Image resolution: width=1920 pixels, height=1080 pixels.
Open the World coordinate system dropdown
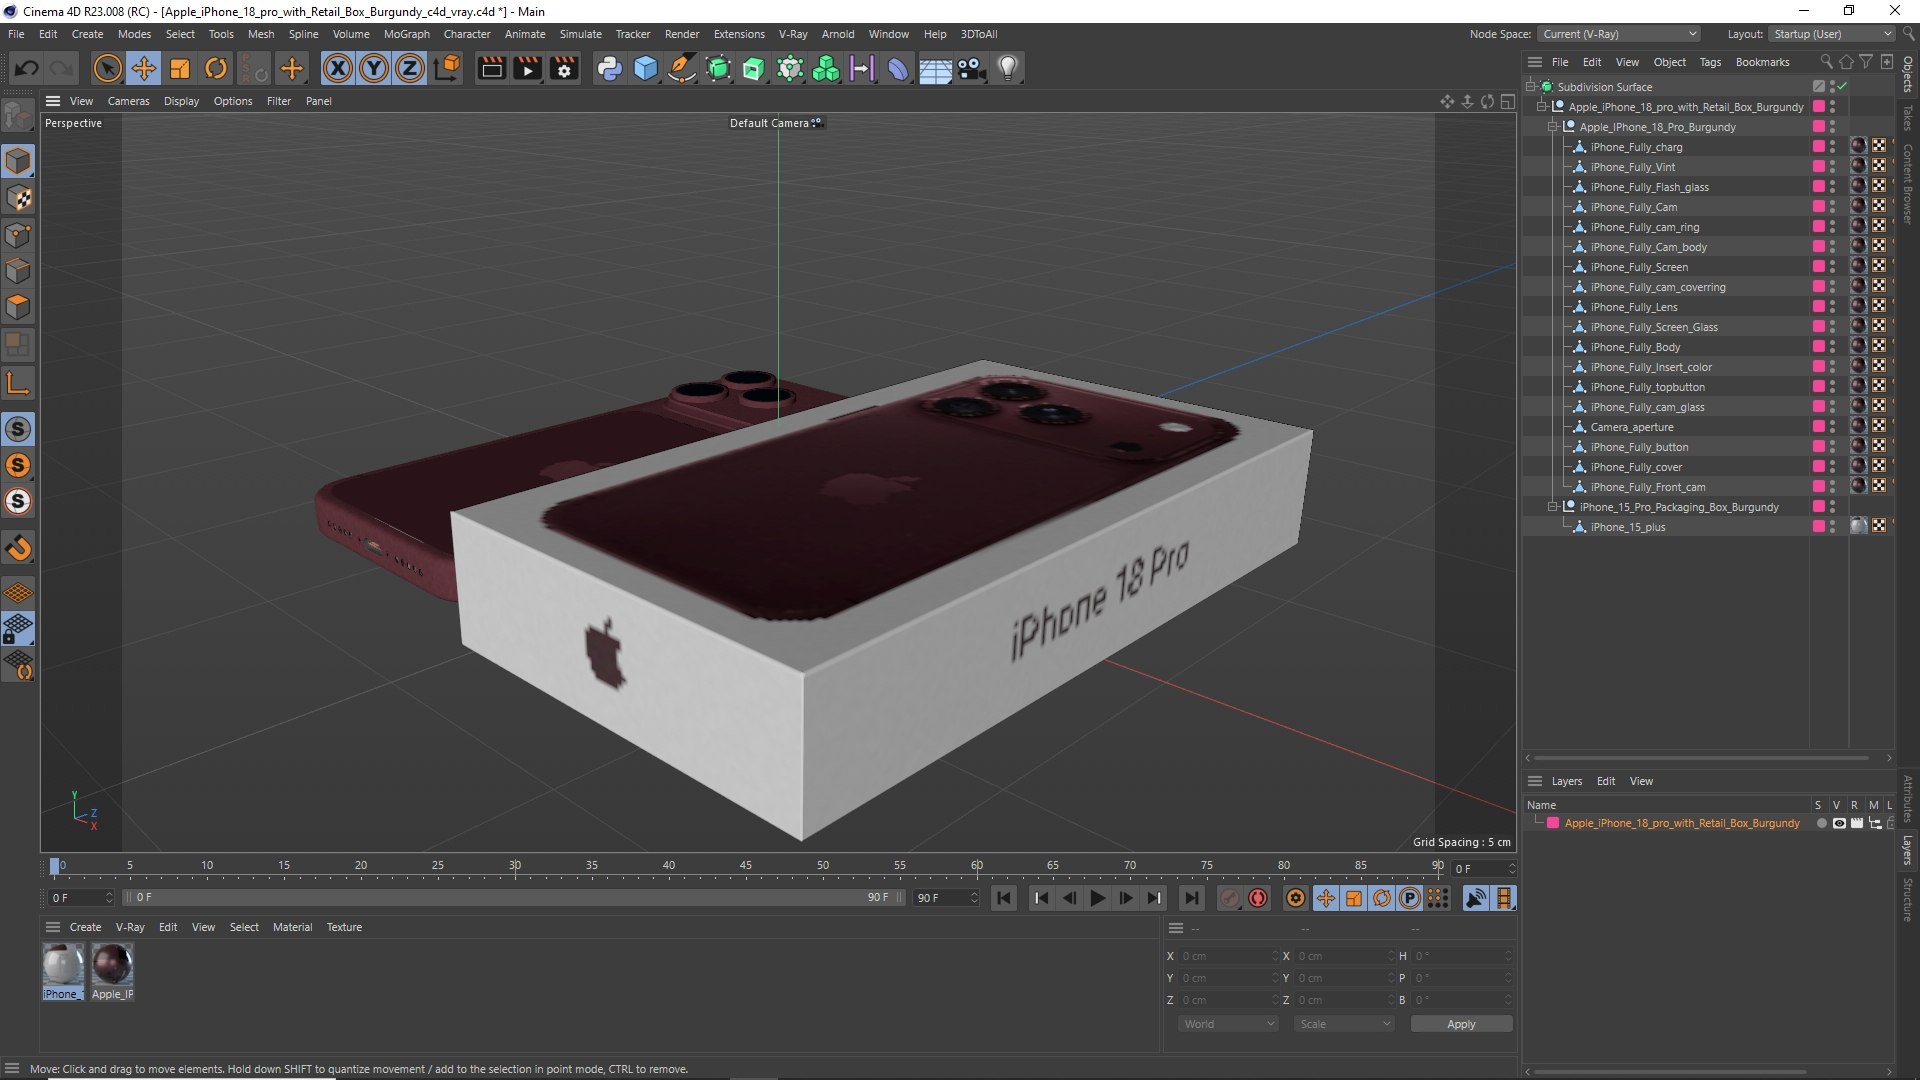click(1228, 1024)
